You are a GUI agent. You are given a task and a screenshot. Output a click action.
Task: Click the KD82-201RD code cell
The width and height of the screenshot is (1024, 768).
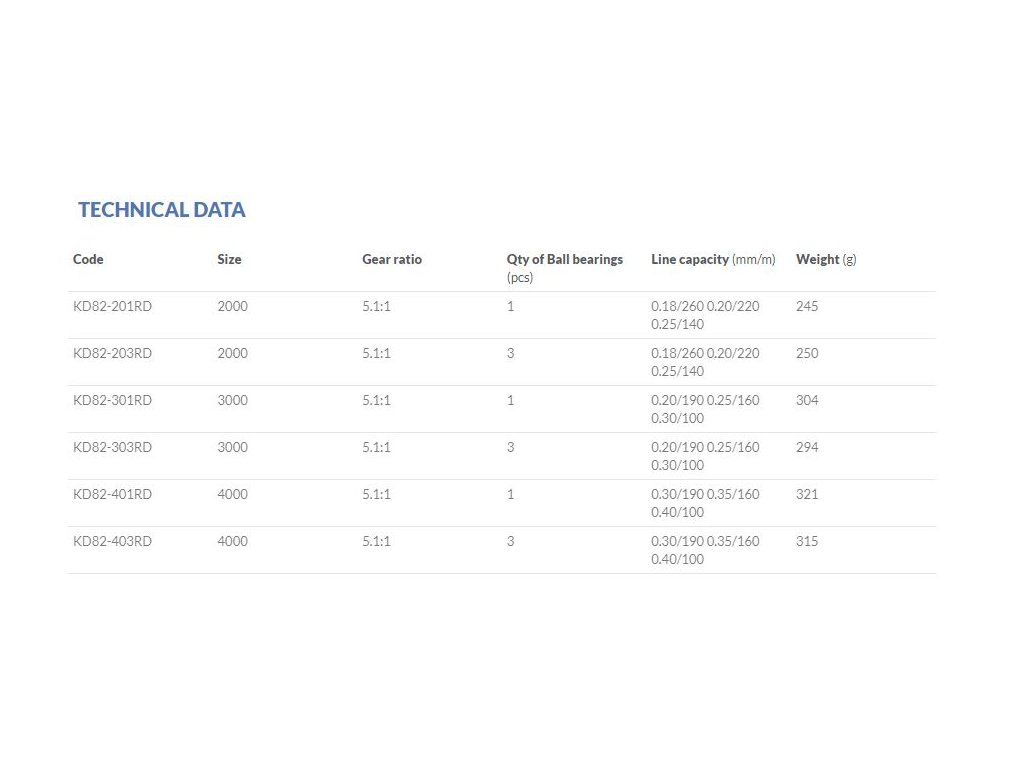pyautogui.click(x=113, y=306)
